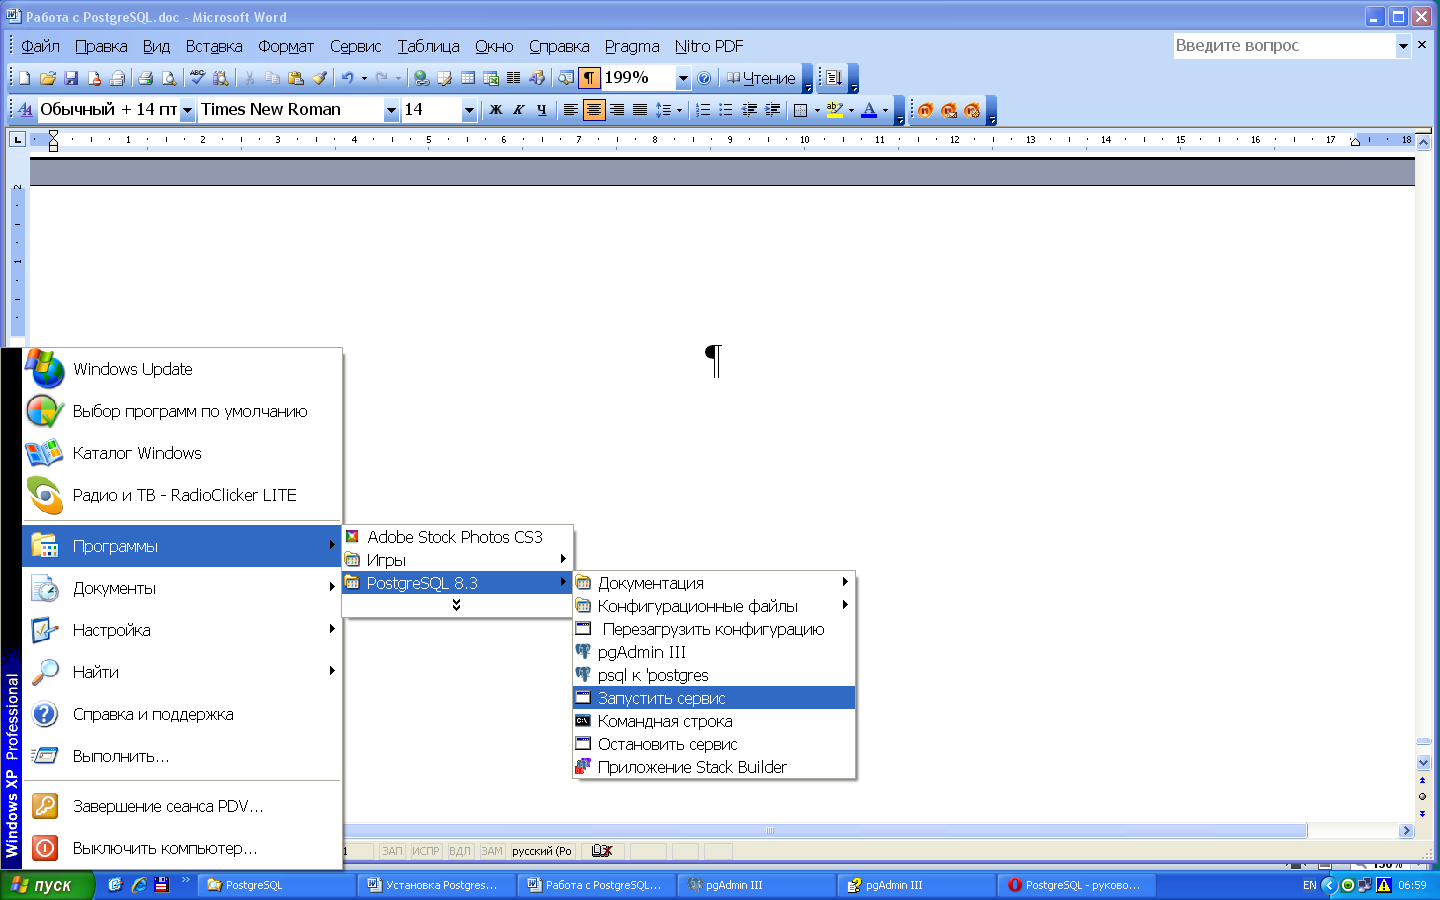Decrease the paragraph indent
The image size is (1440, 900).
click(x=749, y=110)
